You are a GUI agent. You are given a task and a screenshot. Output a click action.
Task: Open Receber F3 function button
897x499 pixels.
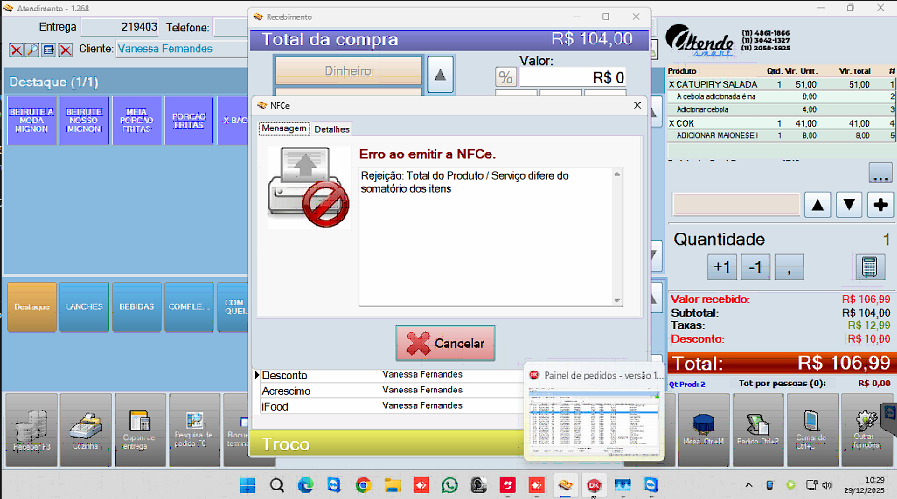coord(31,430)
